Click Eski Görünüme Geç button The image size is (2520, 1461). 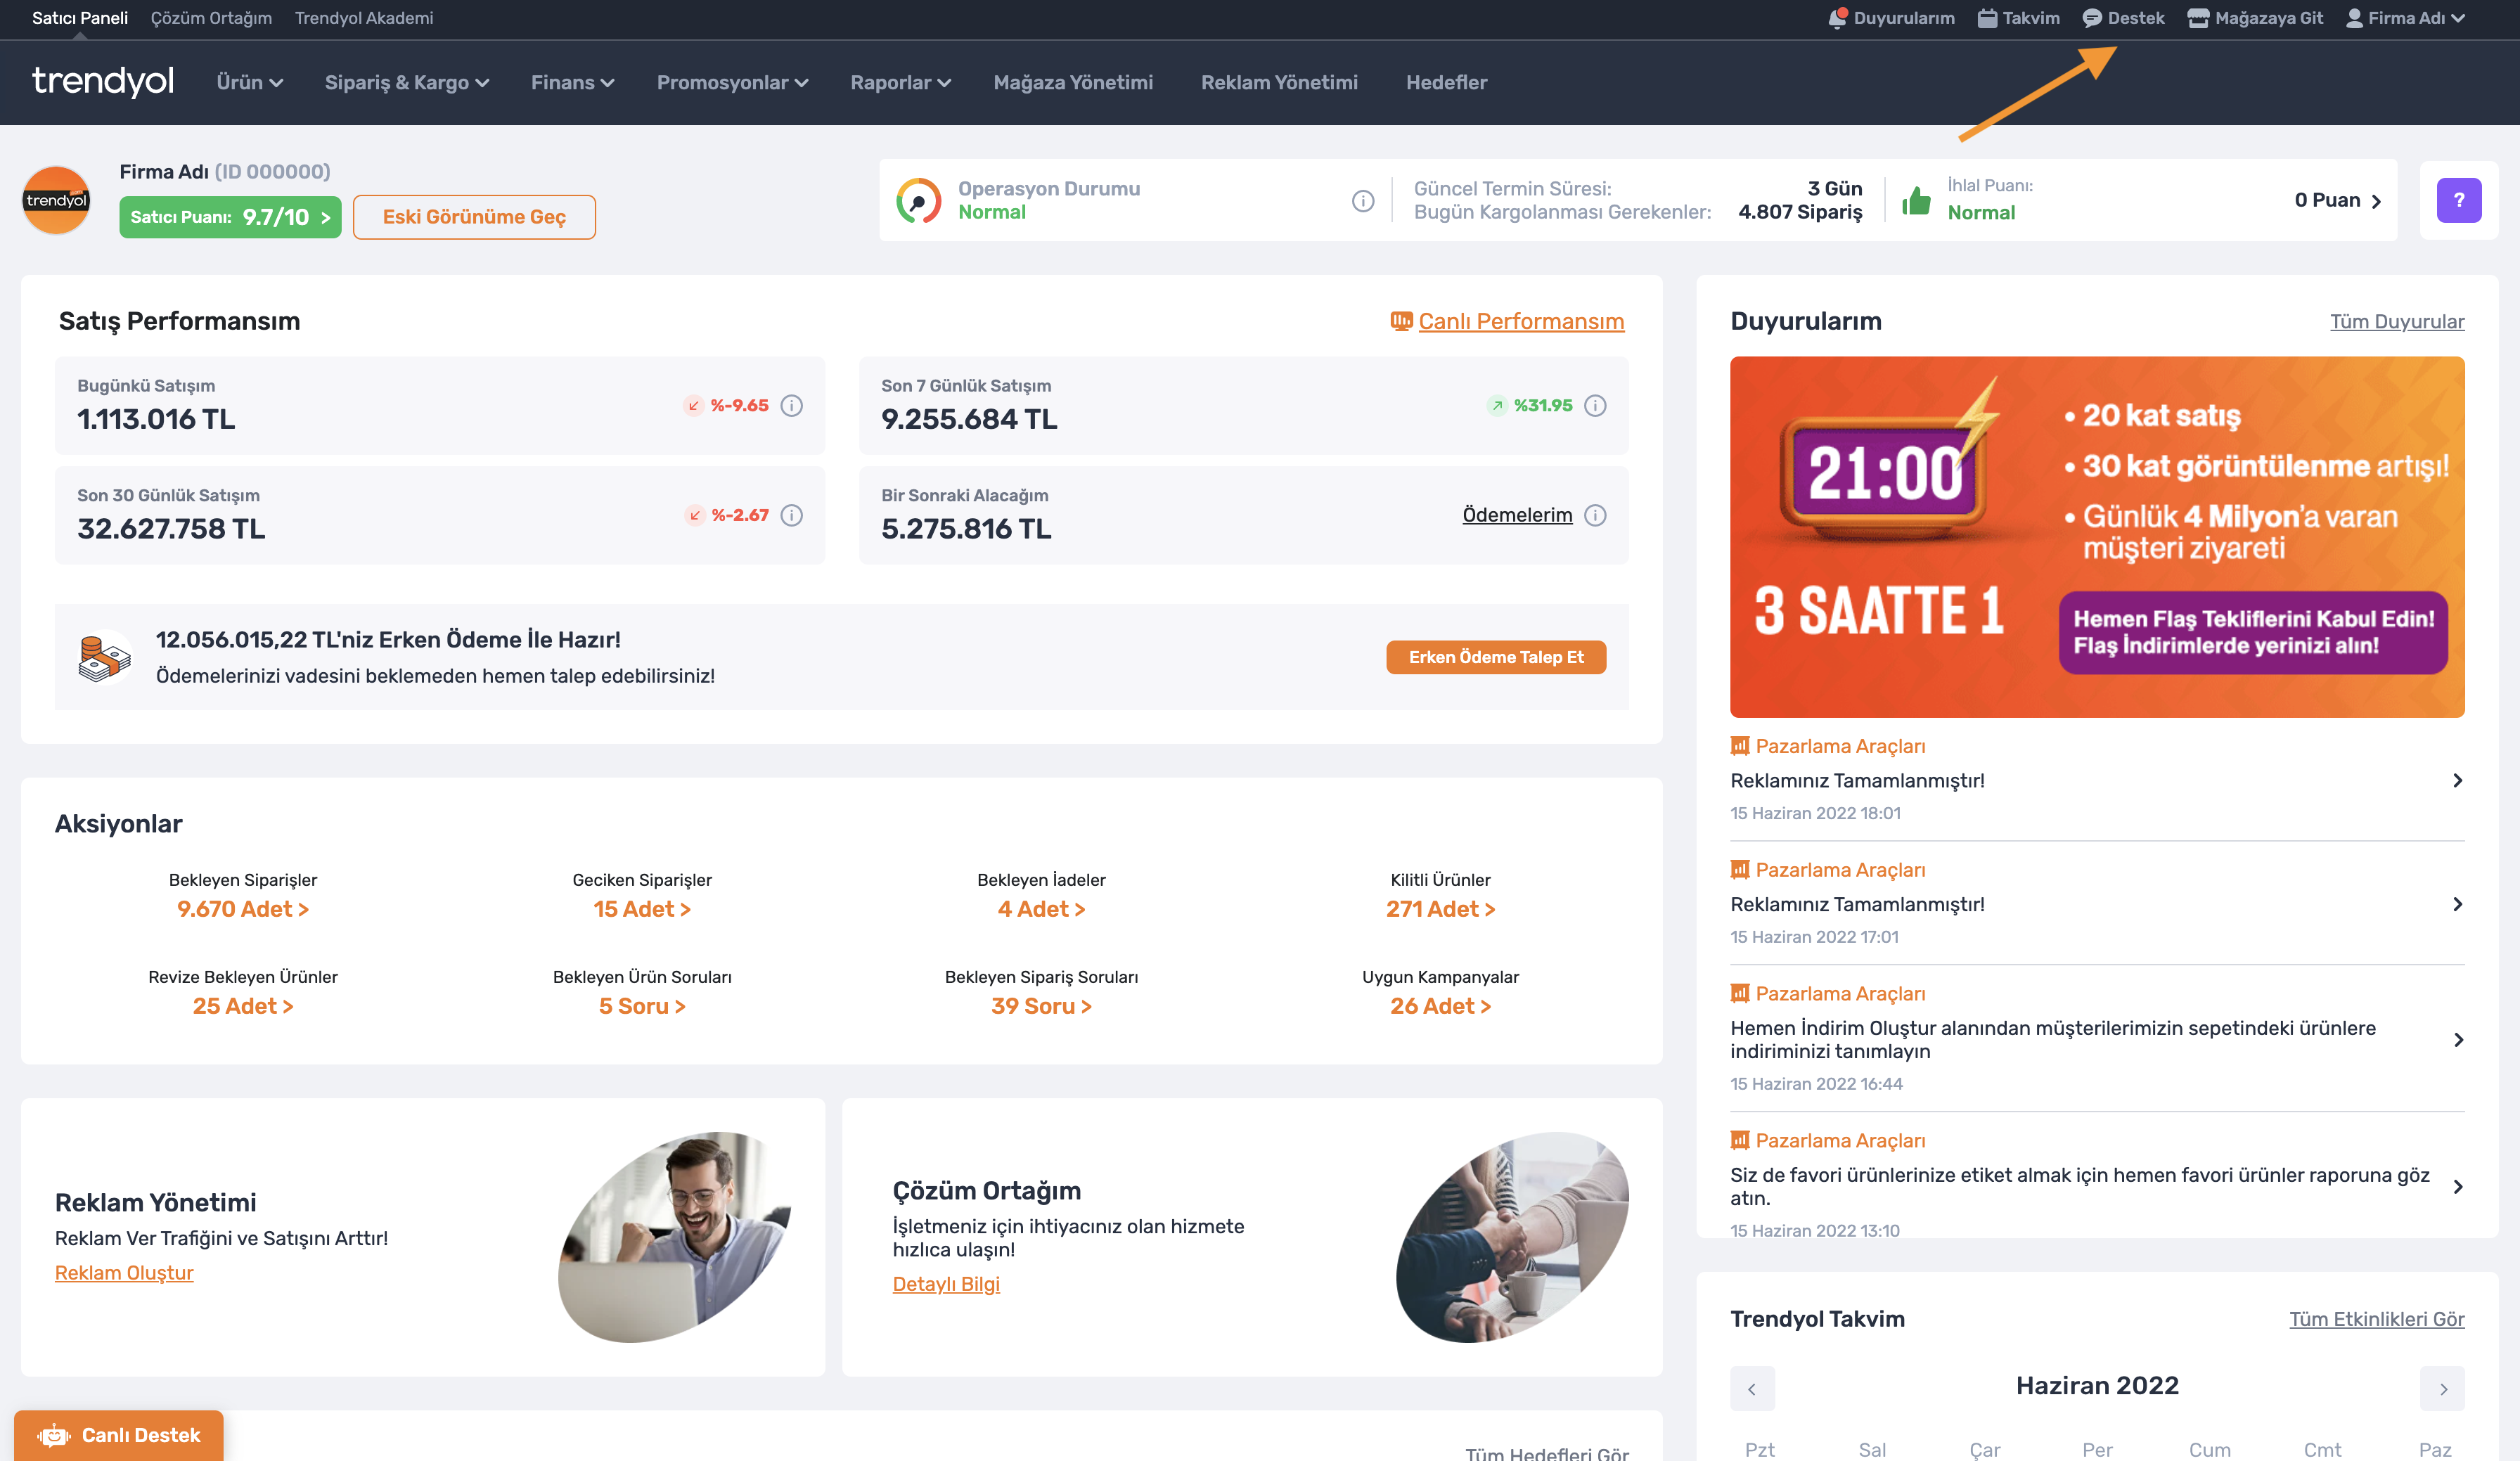click(x=474, y=217)
